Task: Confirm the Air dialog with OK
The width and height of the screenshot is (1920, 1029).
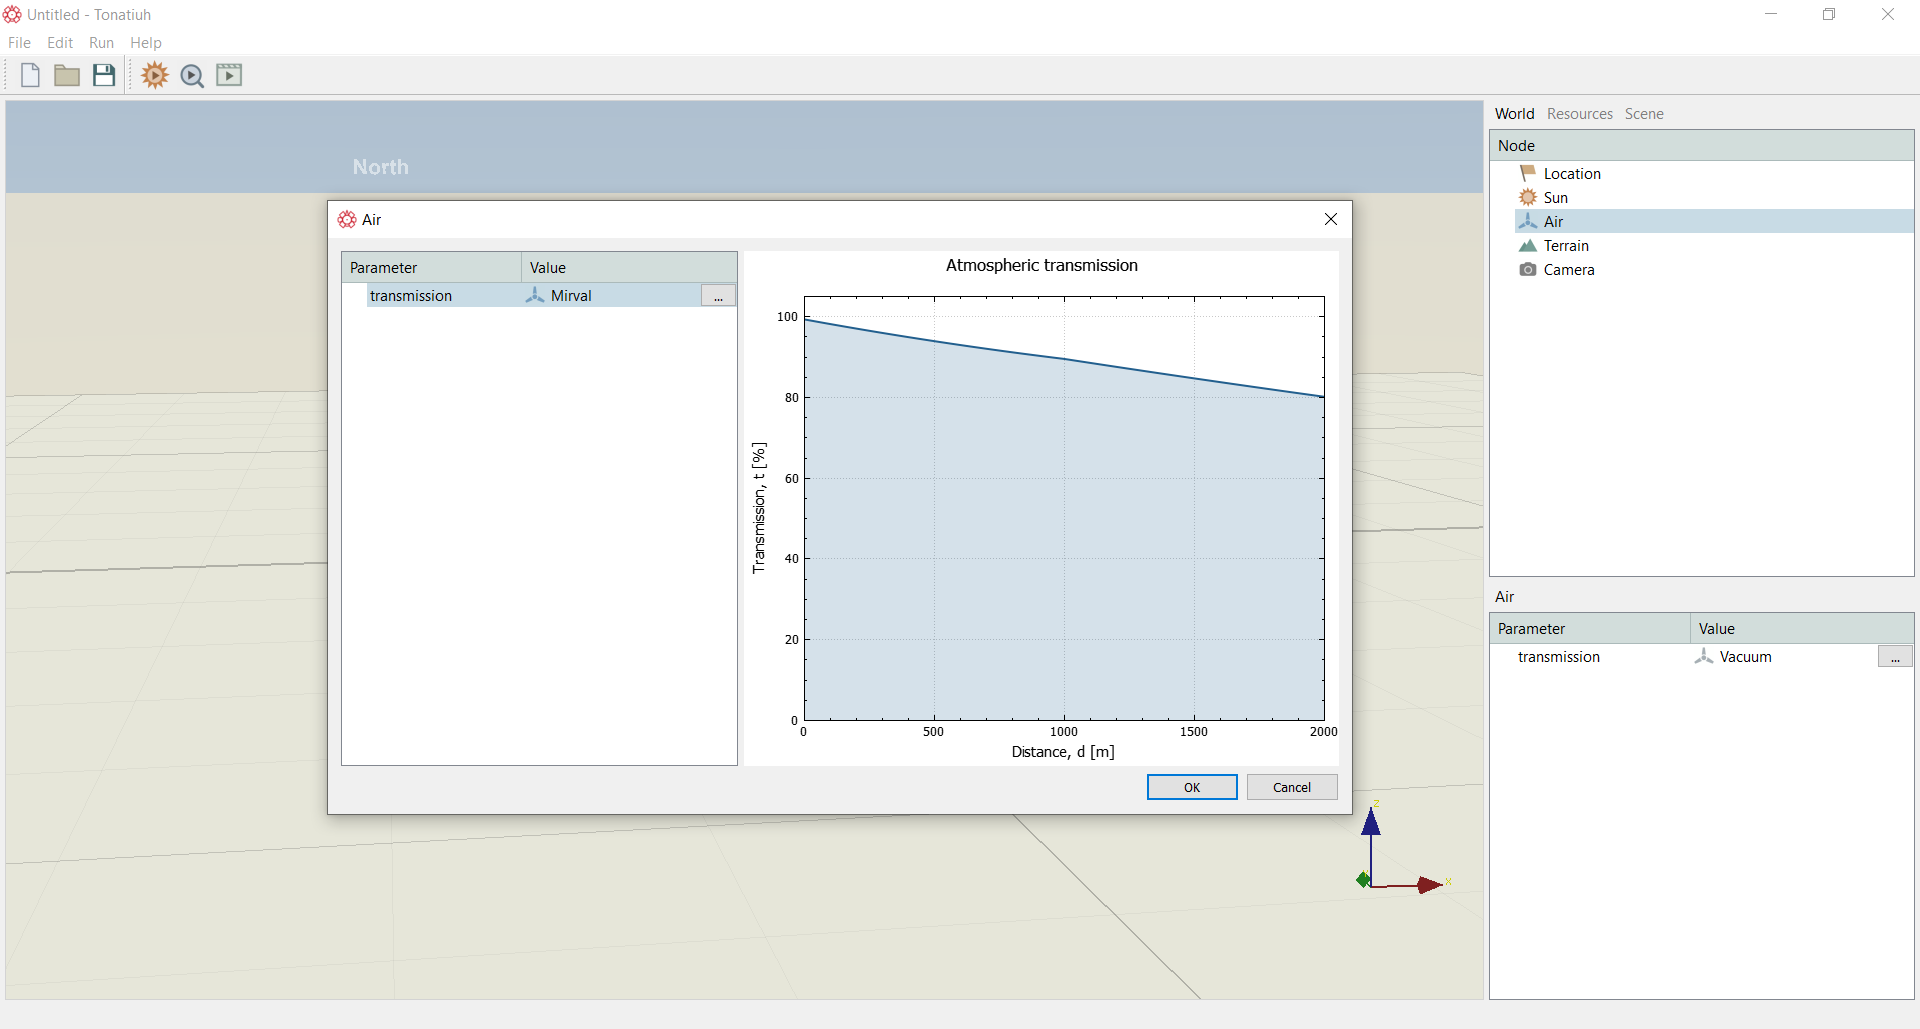Action: click(x=1192, y=787)
